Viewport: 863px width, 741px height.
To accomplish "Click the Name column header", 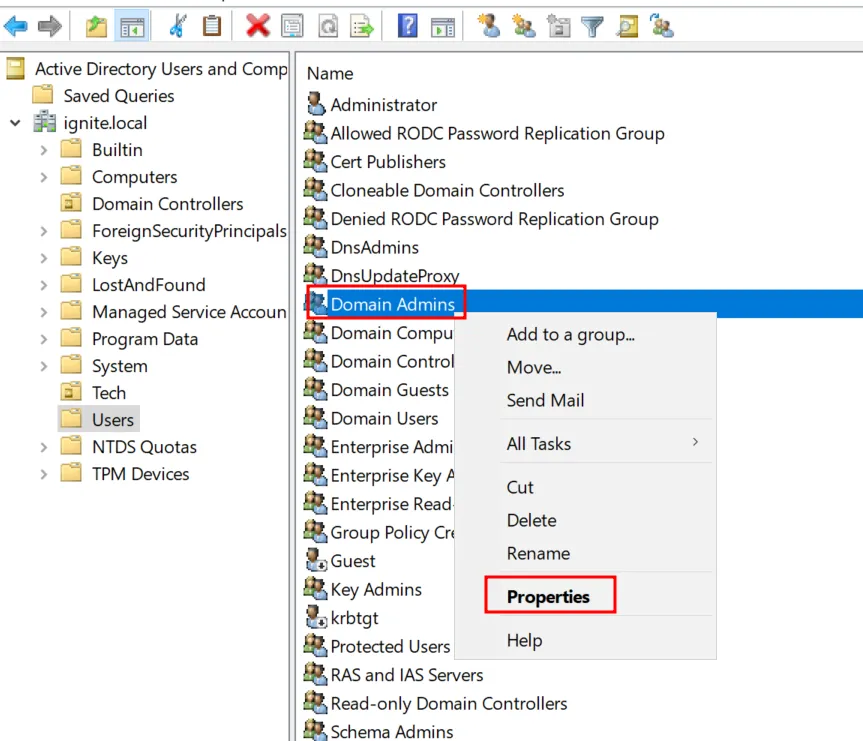I will click(330, 73).
